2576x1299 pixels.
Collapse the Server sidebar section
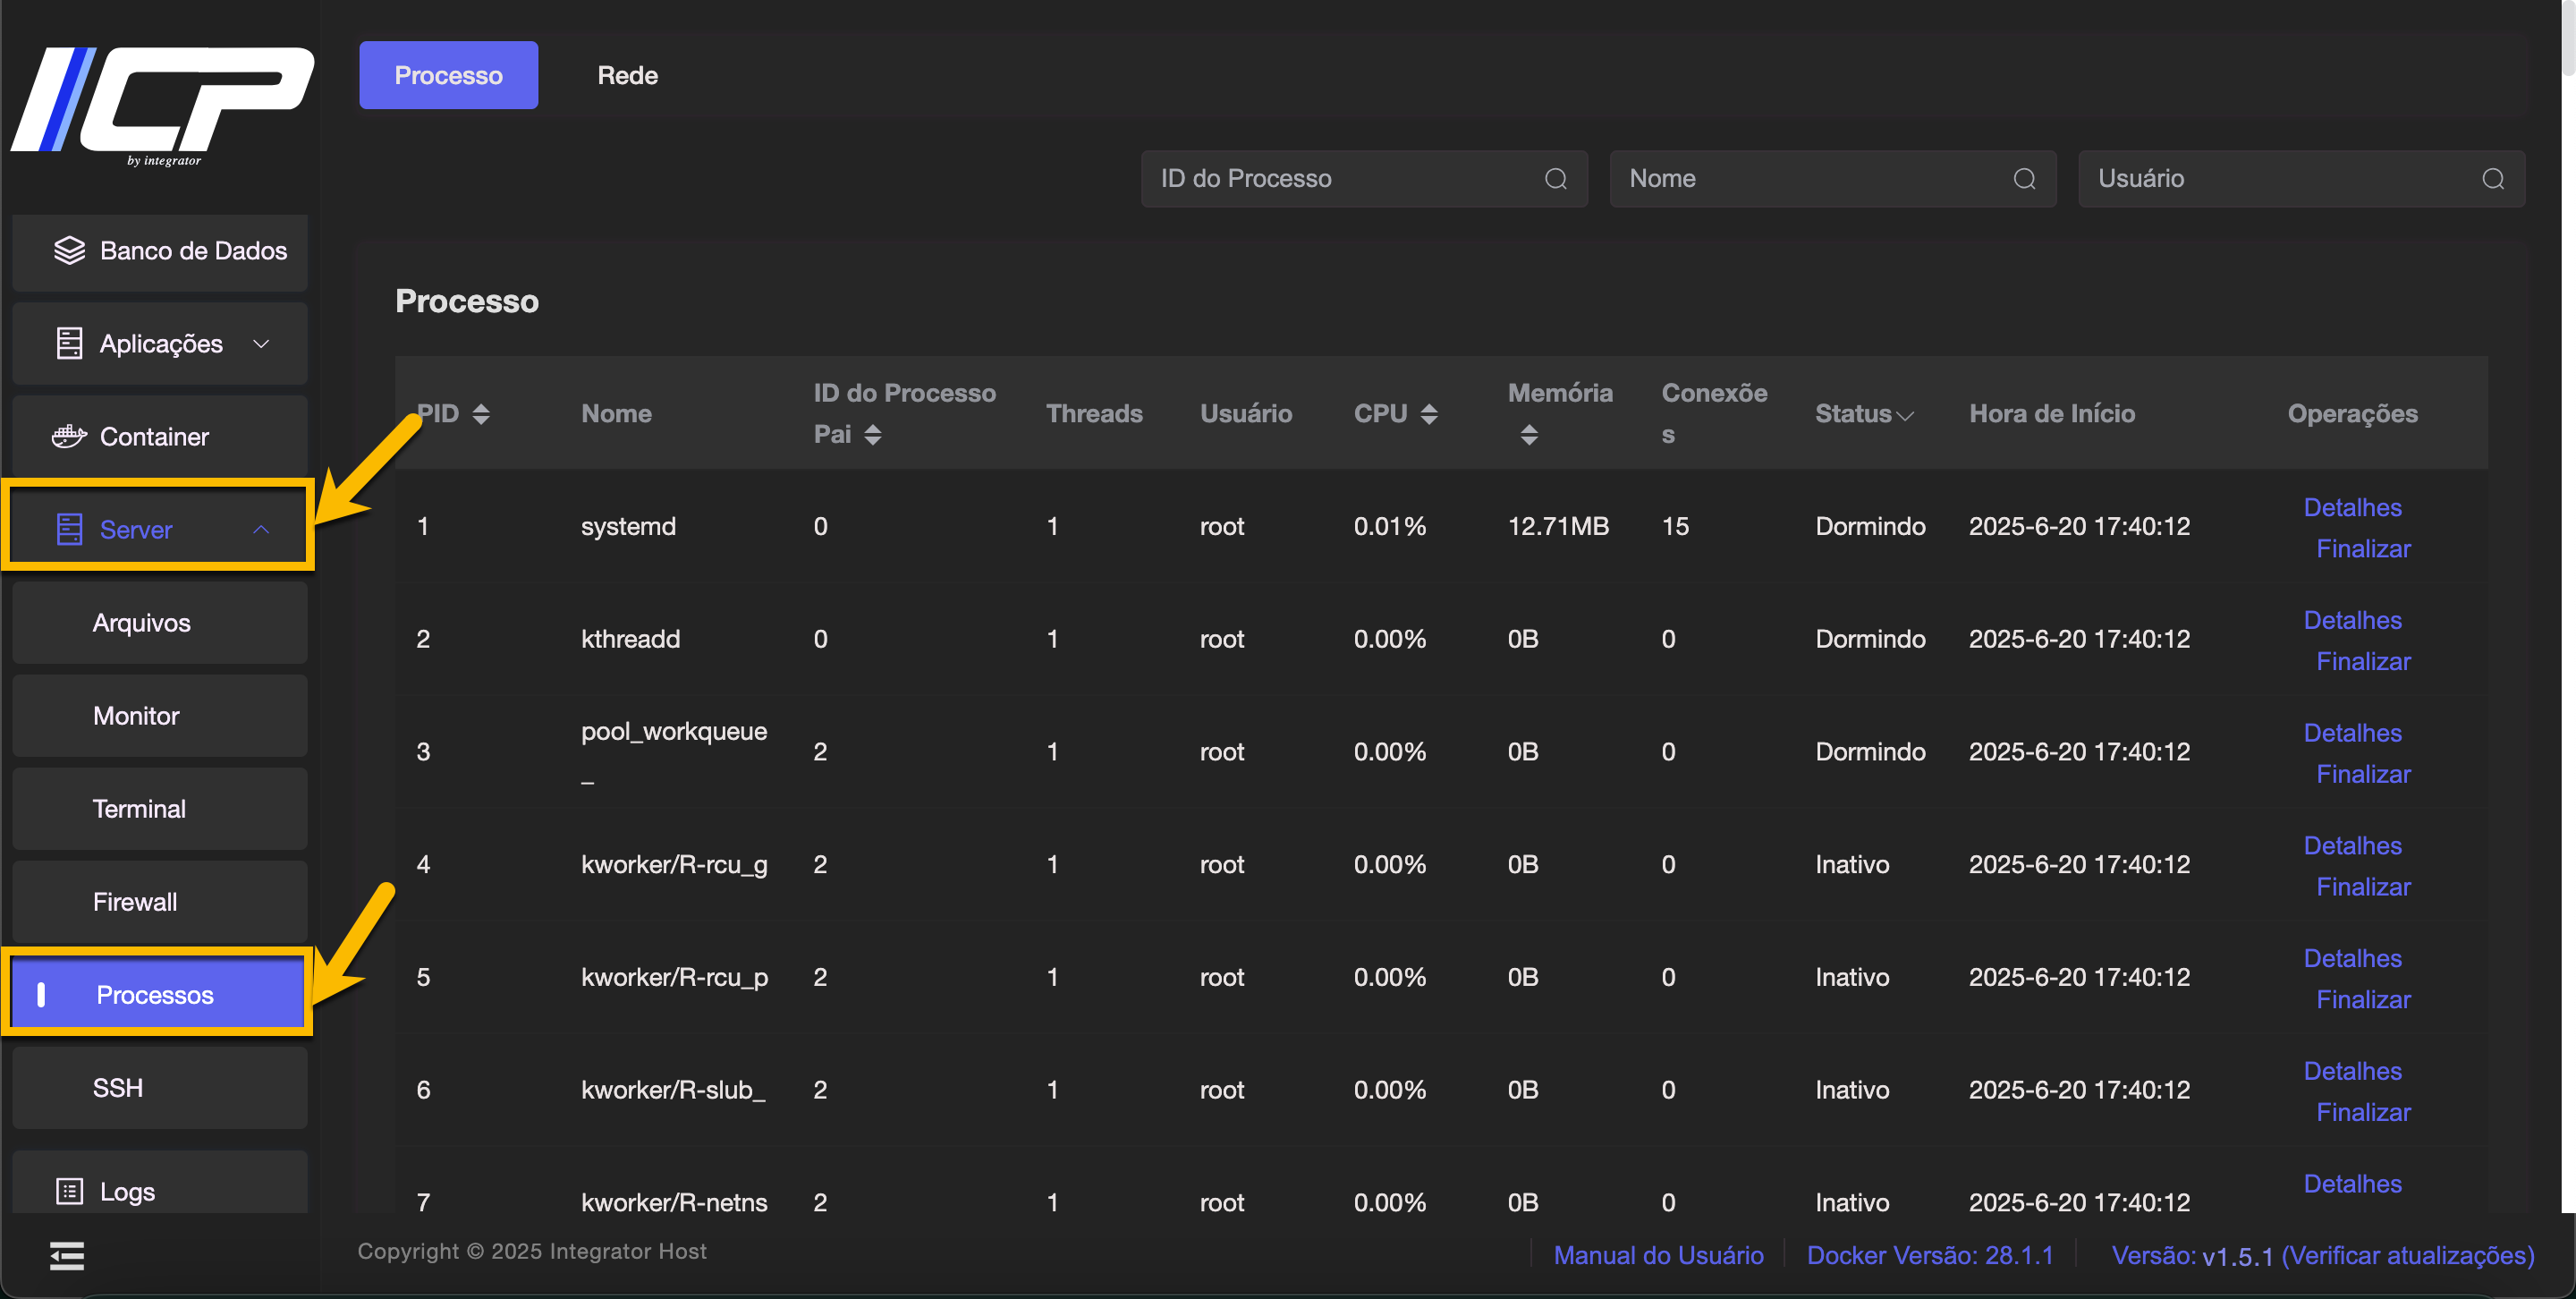tap(160, 529)
